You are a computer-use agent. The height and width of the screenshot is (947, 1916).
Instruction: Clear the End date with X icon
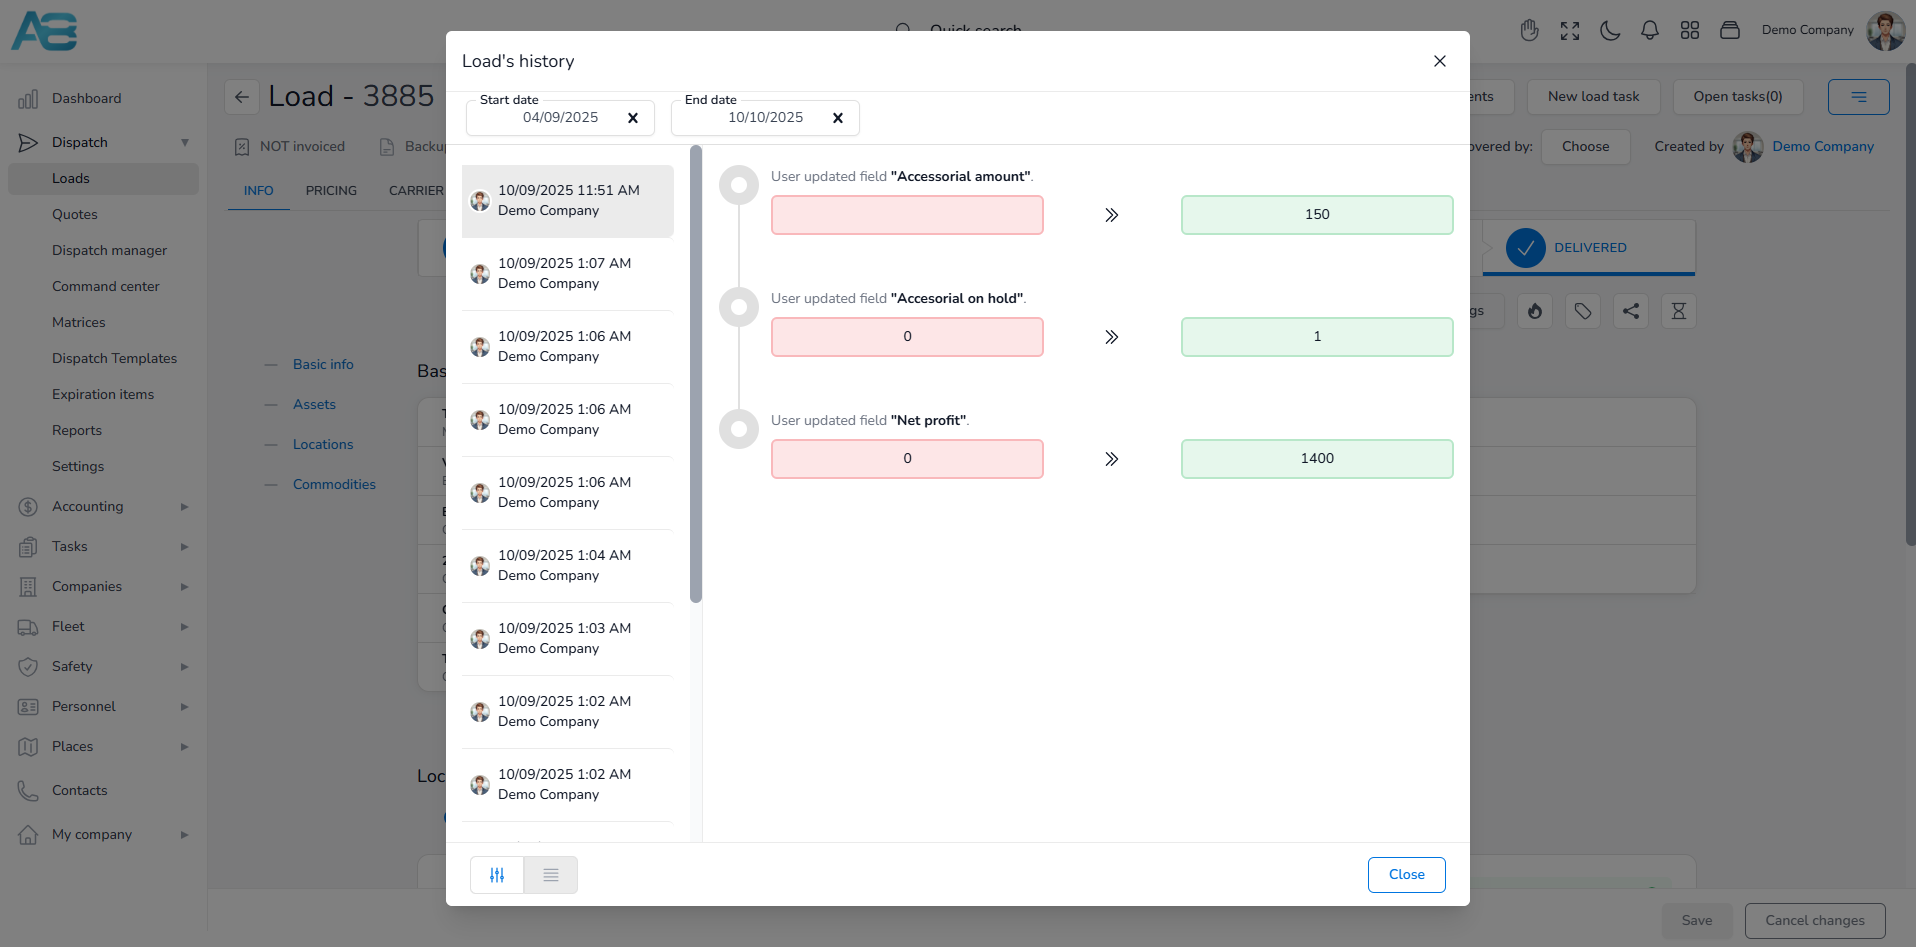(837, 118)
